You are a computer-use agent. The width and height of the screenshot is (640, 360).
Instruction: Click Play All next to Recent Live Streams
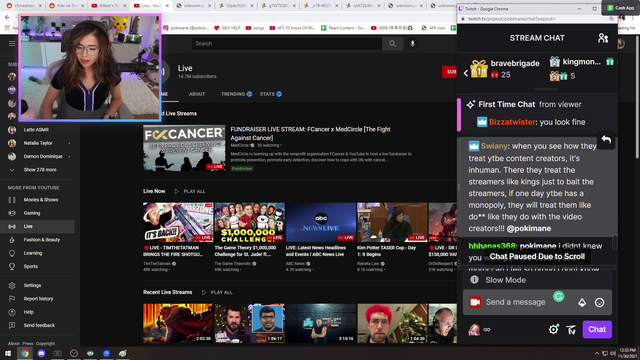pyautogui.click(x=217, y=292)
